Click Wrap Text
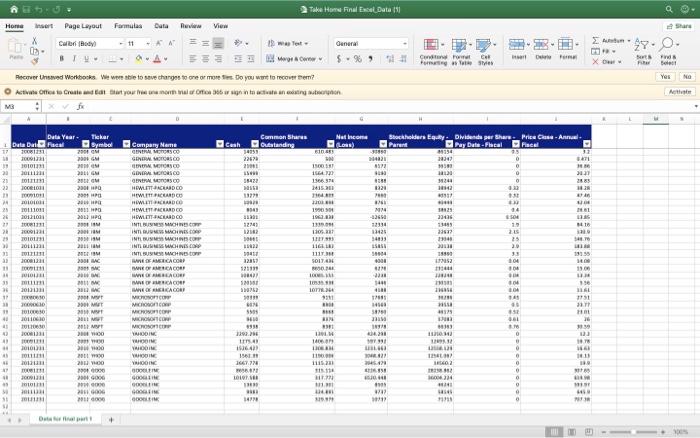 coord(288,43)
